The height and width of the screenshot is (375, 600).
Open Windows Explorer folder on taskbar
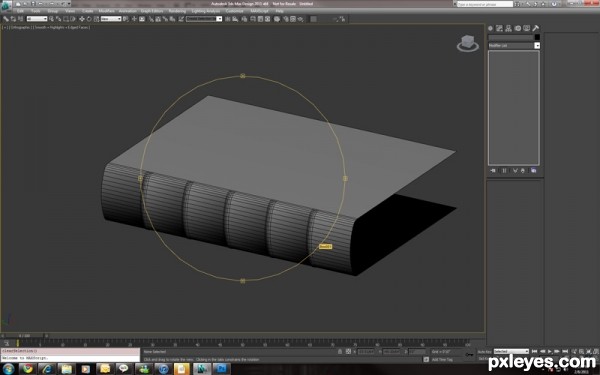tap(67, 368)
